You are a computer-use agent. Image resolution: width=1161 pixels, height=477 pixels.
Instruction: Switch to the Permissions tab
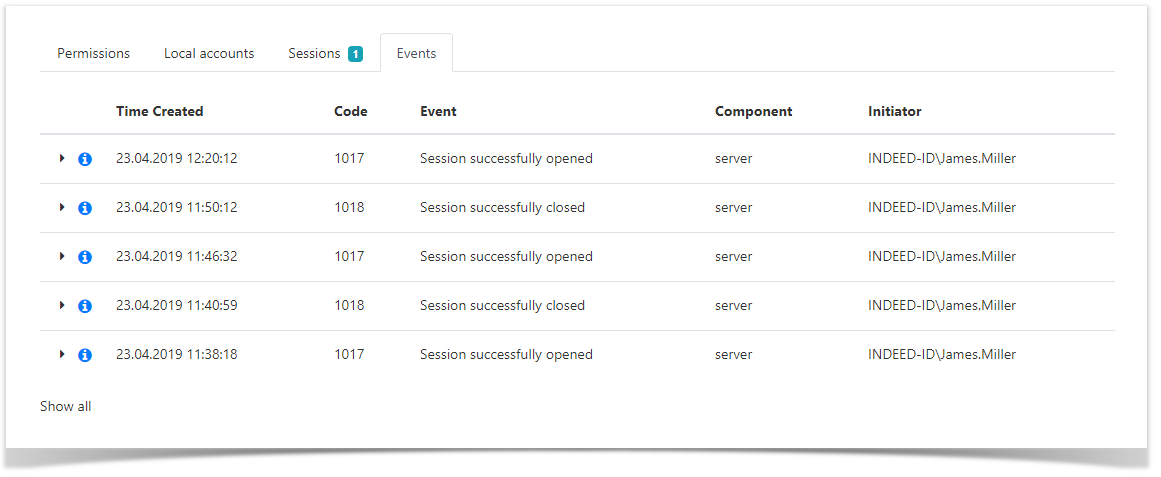point(93,53)
